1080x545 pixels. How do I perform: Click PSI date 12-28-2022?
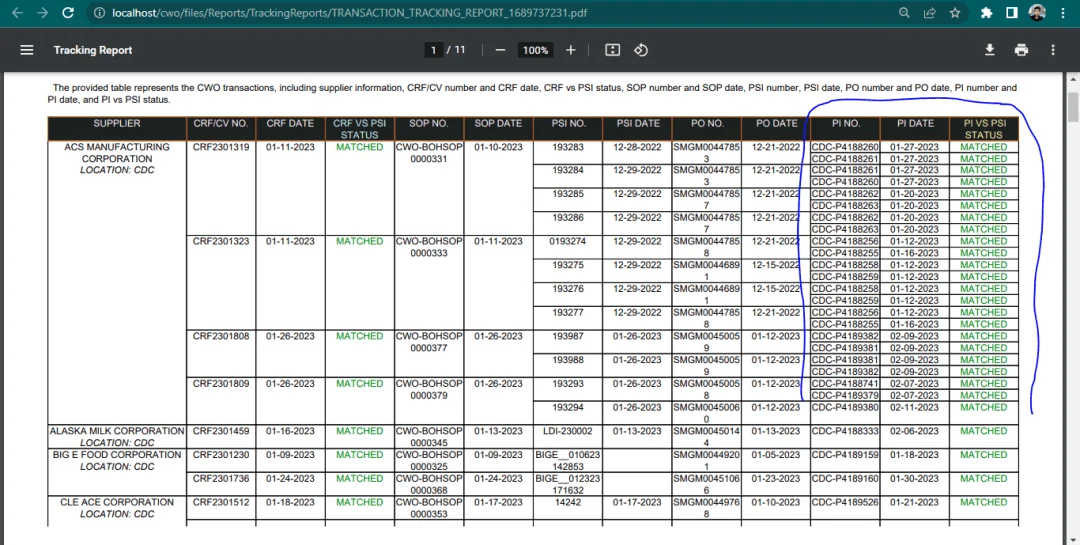pyautogui.click(x=637, y=147)
